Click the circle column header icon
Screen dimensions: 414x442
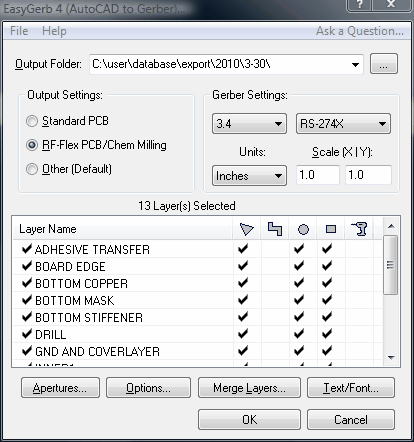[303, 229]
